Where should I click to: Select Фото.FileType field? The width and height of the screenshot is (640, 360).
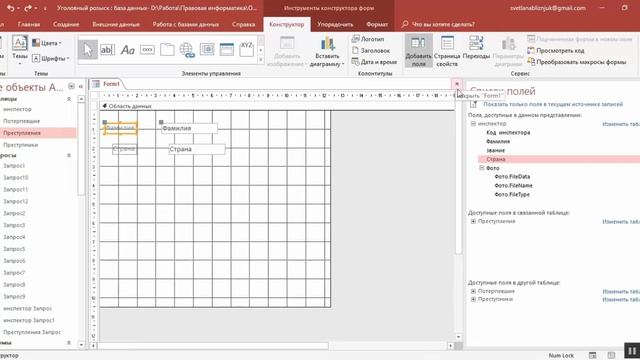click(x=512, y=195)
